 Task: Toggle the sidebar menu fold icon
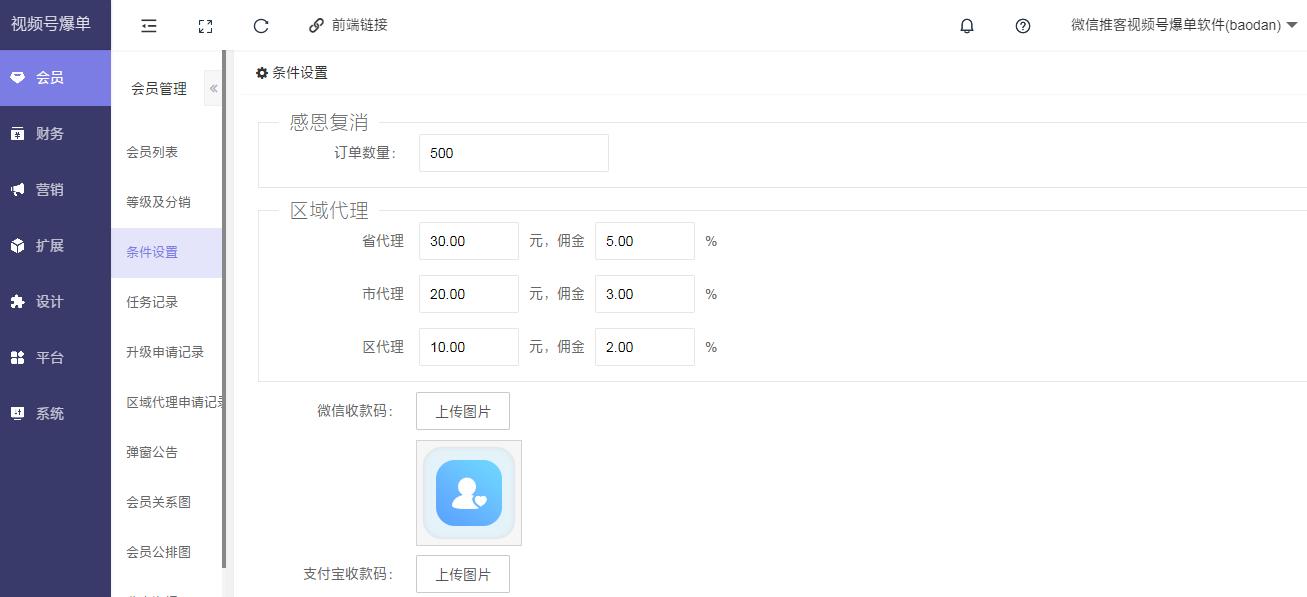[x=149, y=26]
